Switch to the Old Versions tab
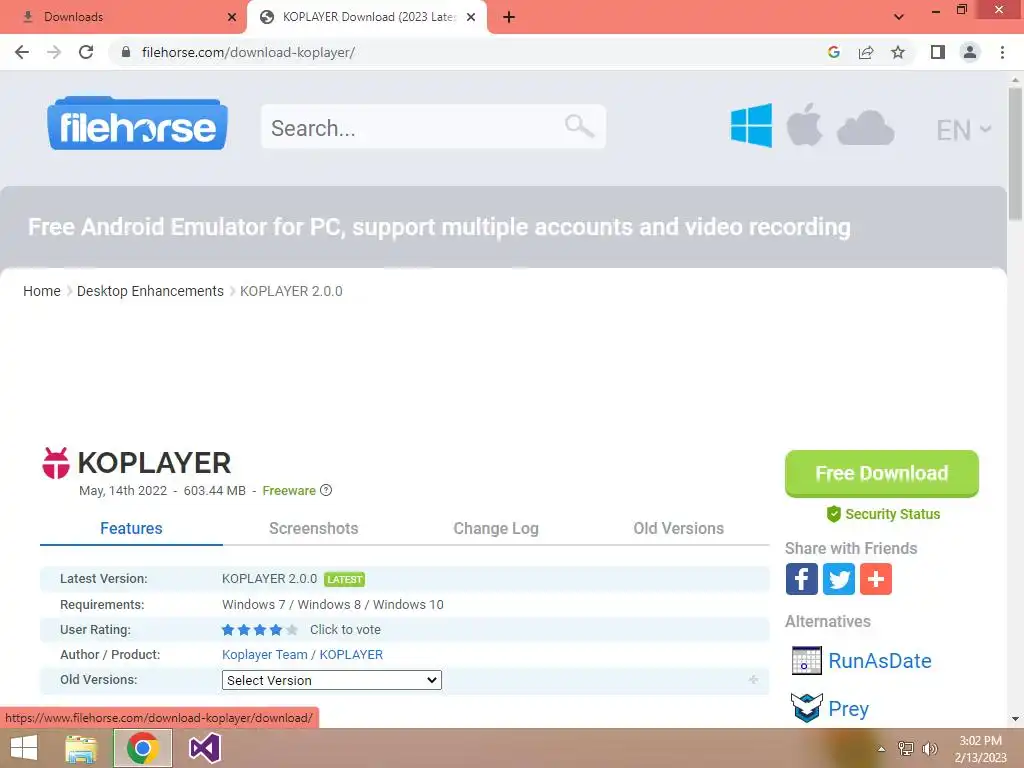This screenshot has width=1024, height=768. tap(679, 528)
